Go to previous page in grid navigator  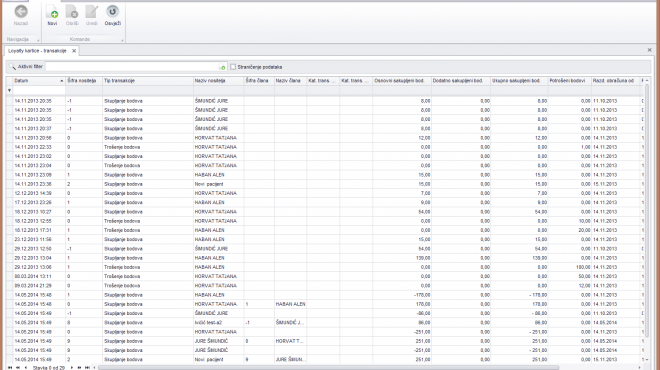[18, 367]
